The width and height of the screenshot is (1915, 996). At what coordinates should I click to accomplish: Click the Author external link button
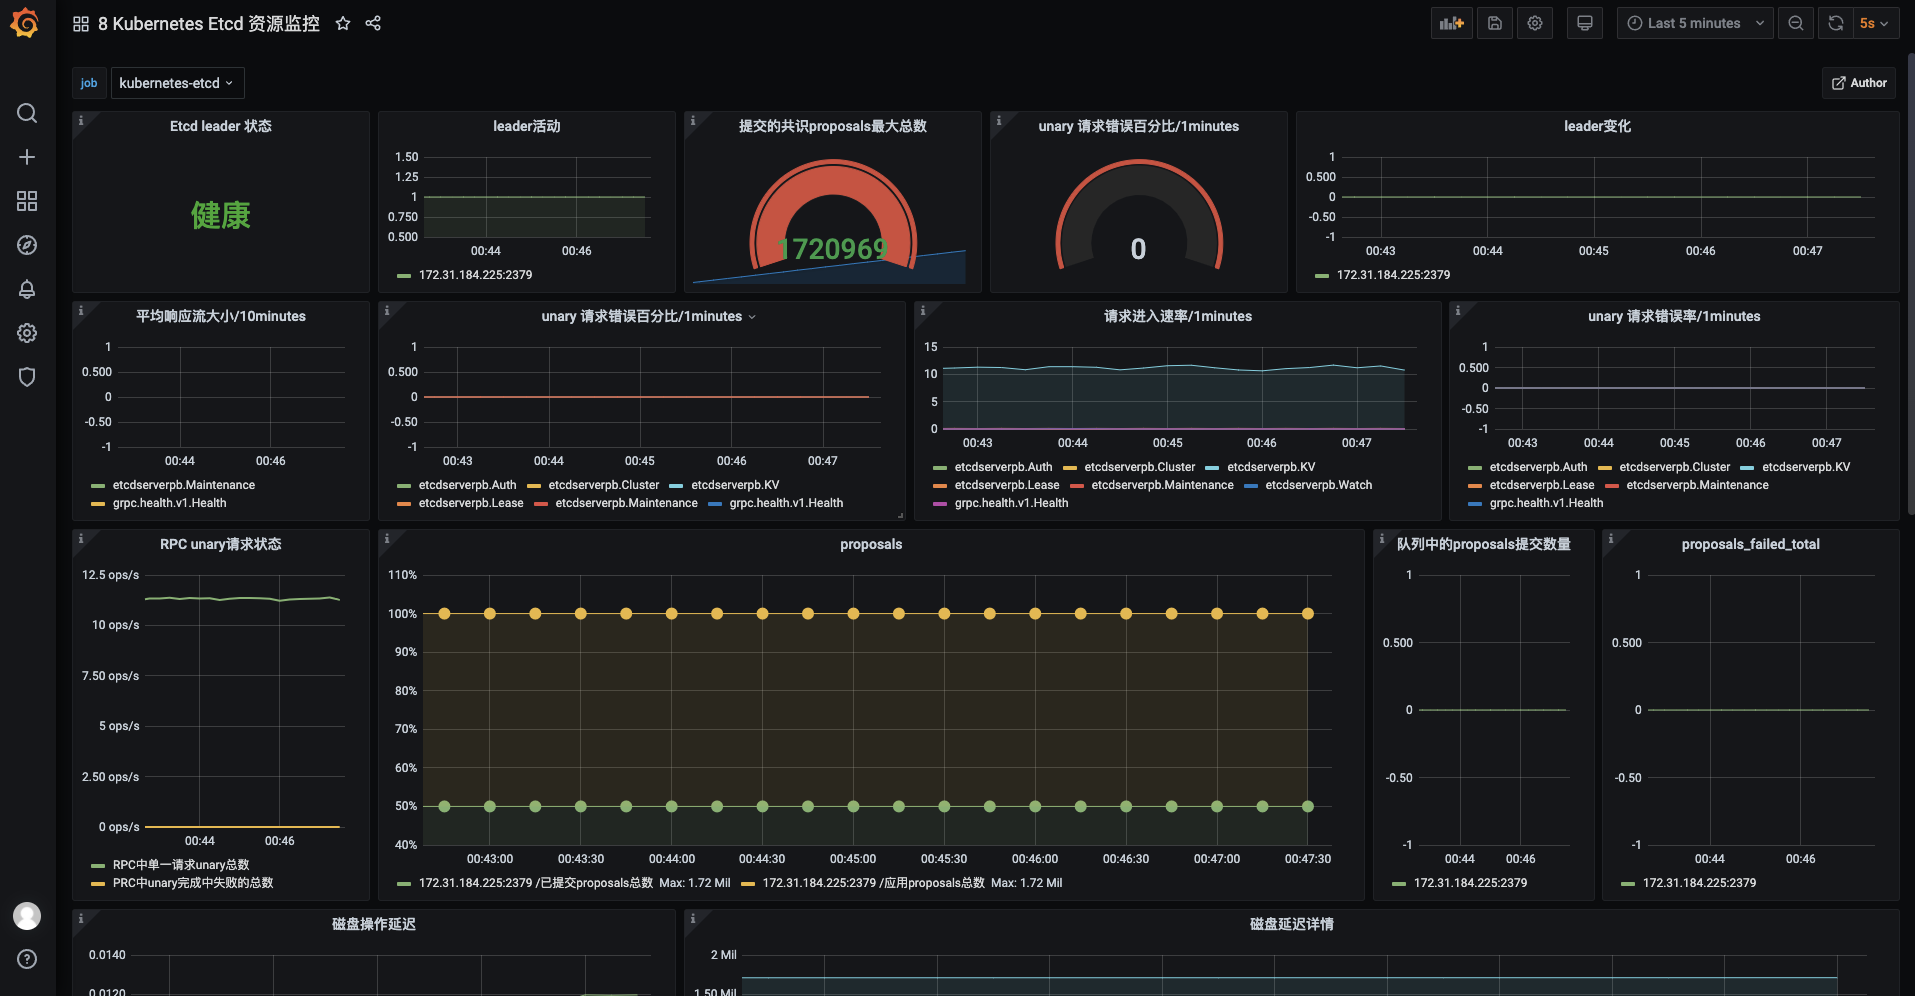(x=1859, y=83)
